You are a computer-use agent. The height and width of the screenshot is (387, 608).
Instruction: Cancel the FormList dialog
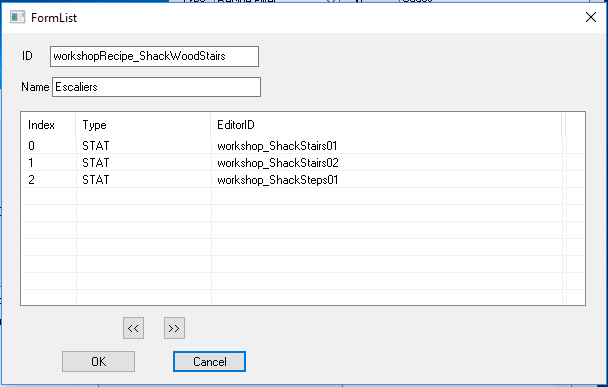pos(209,361)
